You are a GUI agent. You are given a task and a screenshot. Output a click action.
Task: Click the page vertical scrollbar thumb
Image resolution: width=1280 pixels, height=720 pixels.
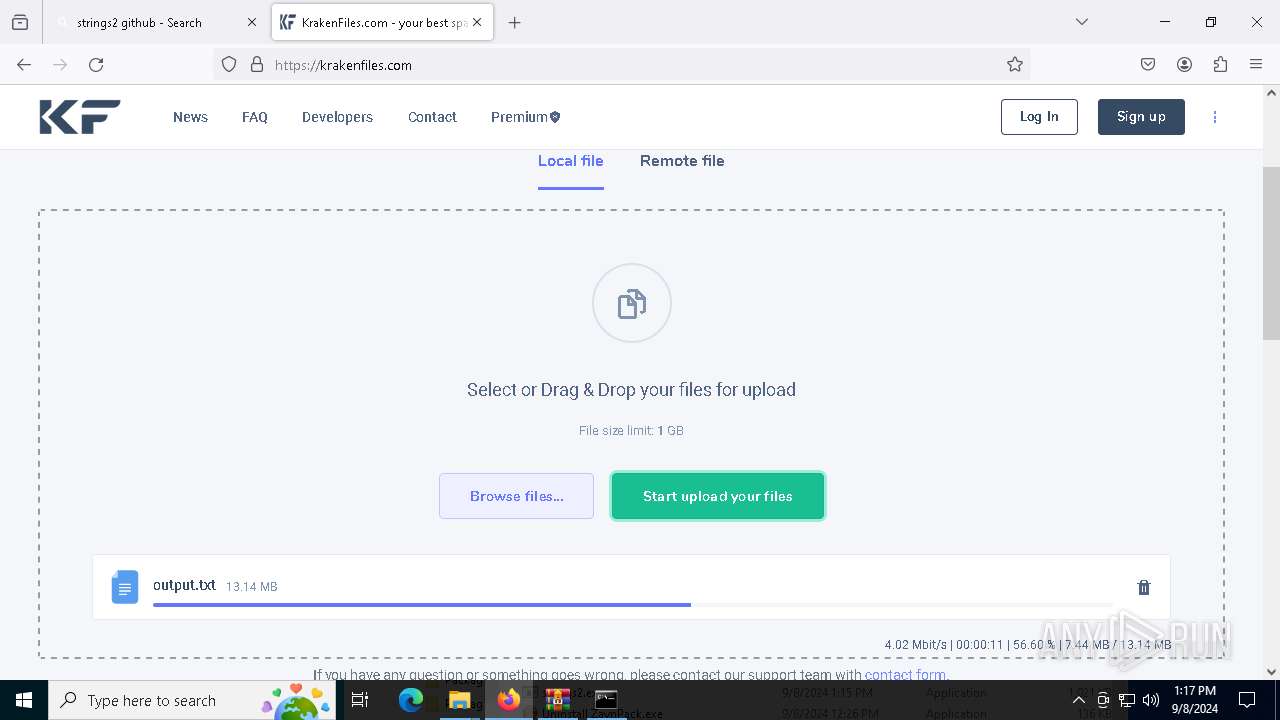pyautogui.click(x=1271, y=254)
